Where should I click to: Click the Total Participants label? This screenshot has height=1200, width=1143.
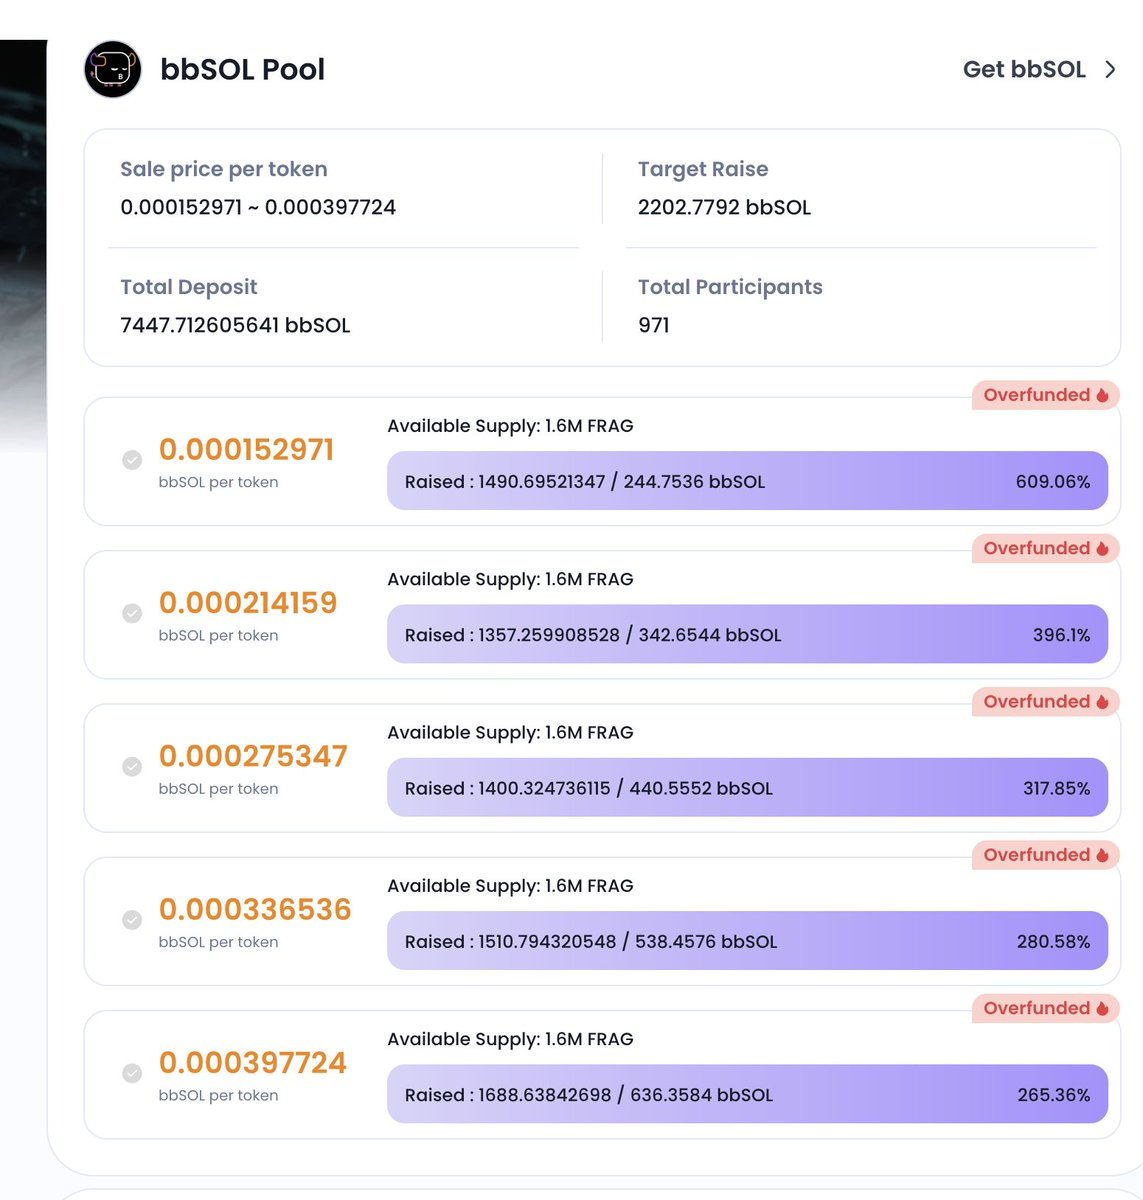(x=730, y=287)
